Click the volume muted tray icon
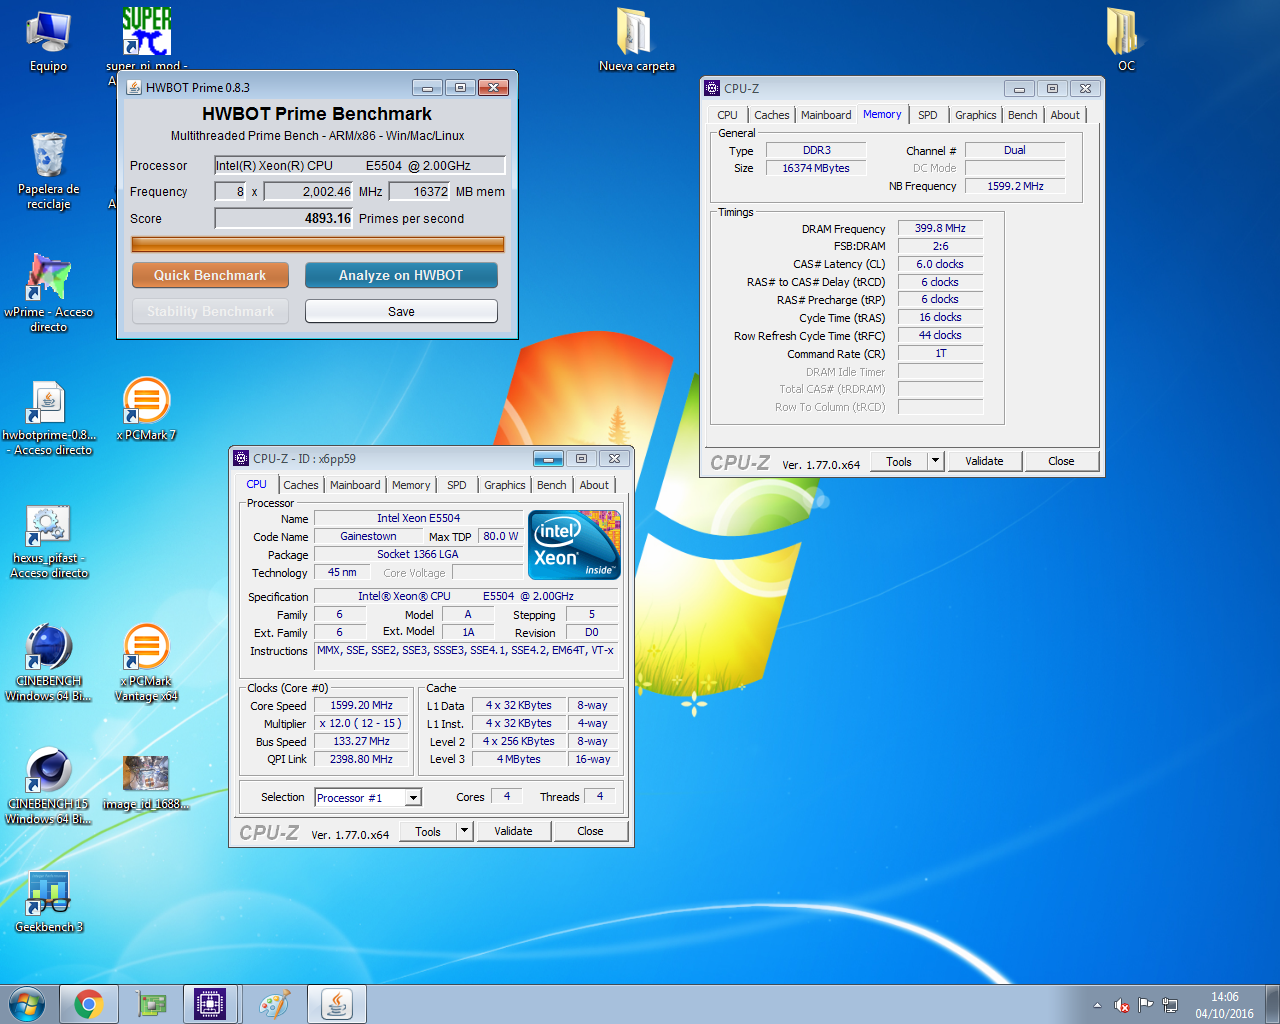This screenshot has width=1280, height=1024. point(1122,1005)
